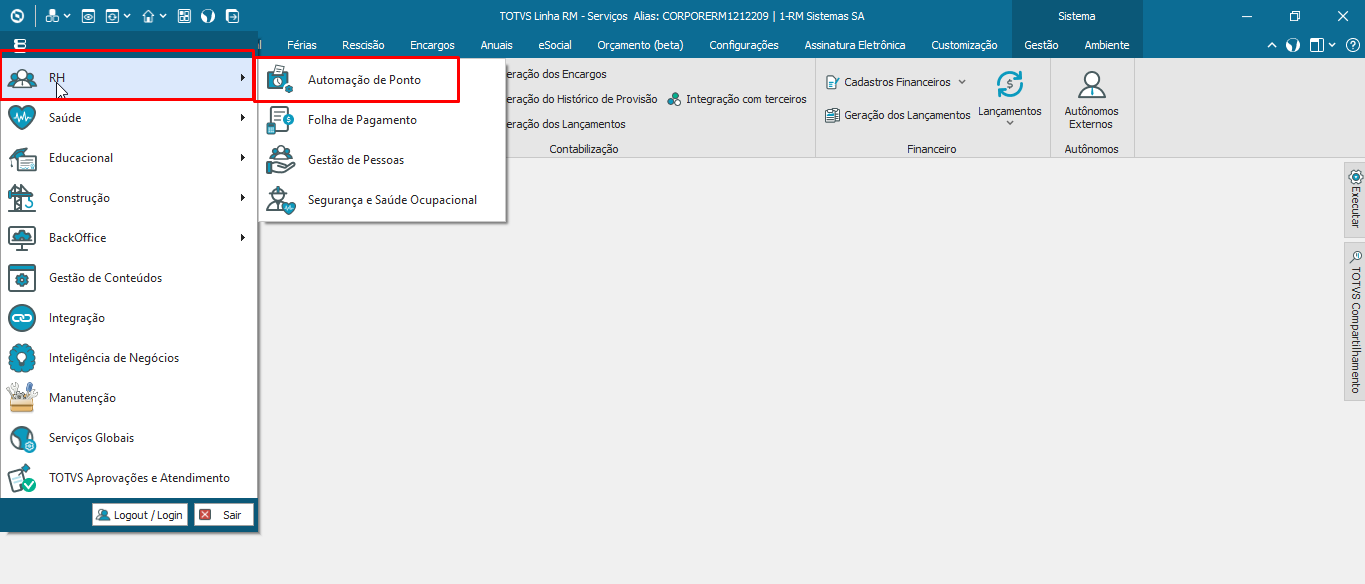
Task: Click the Serviços Globais globe icon
Action: click(22, 438)
